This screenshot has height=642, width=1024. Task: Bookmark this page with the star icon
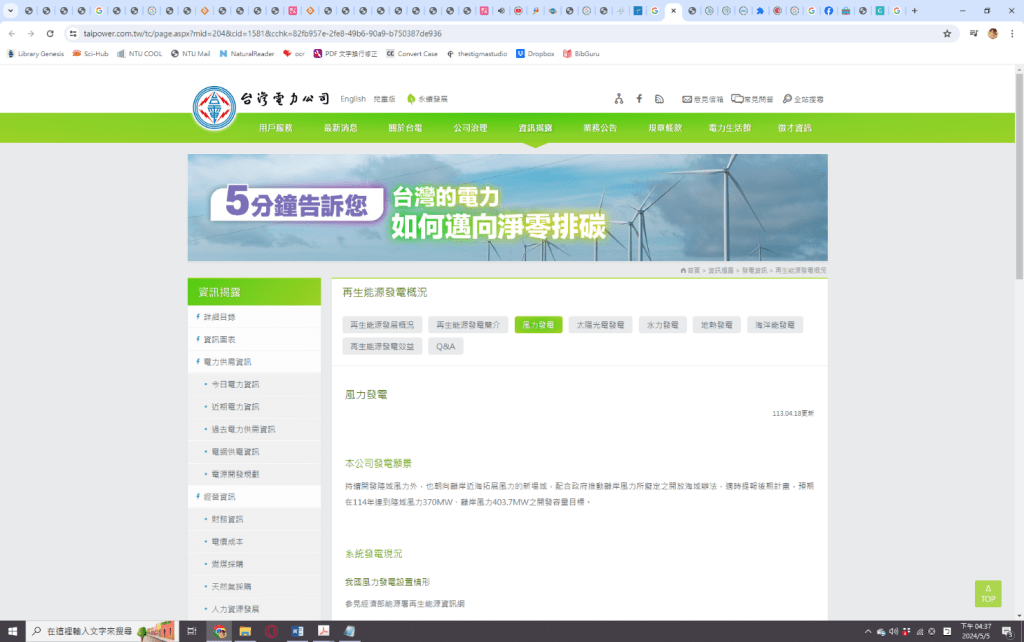click(946, 33)
